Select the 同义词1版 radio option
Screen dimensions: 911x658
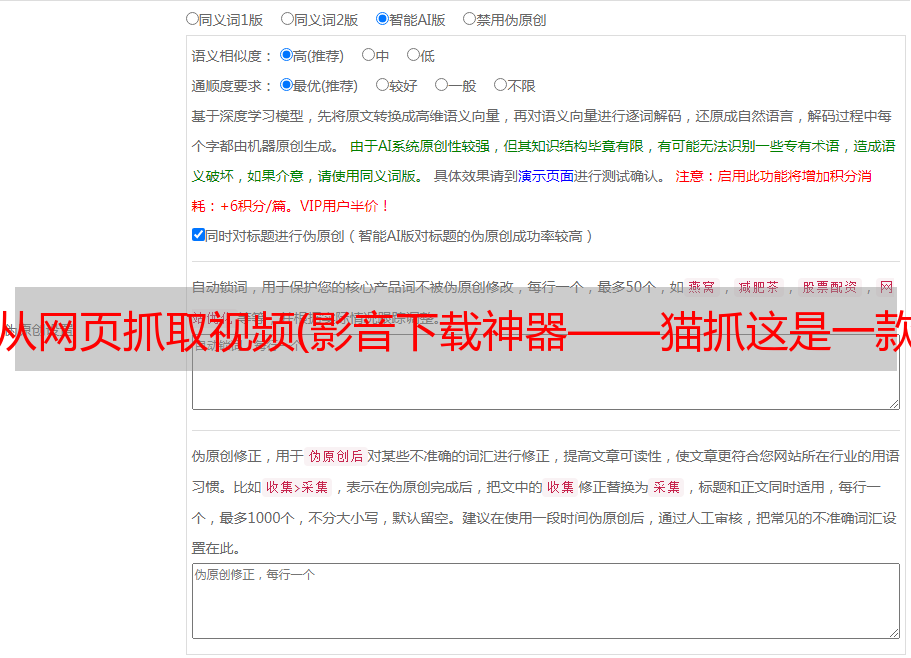click(x=192, y=19)
